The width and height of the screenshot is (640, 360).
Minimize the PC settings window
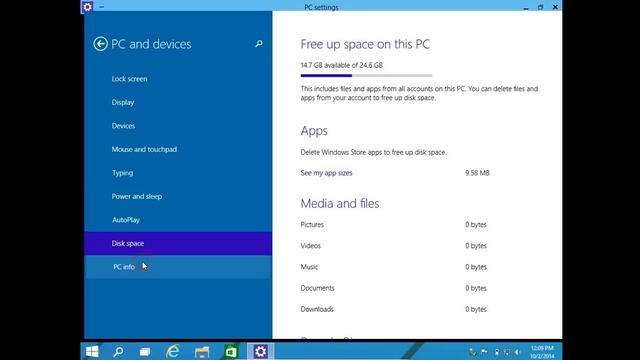[526, 7]
